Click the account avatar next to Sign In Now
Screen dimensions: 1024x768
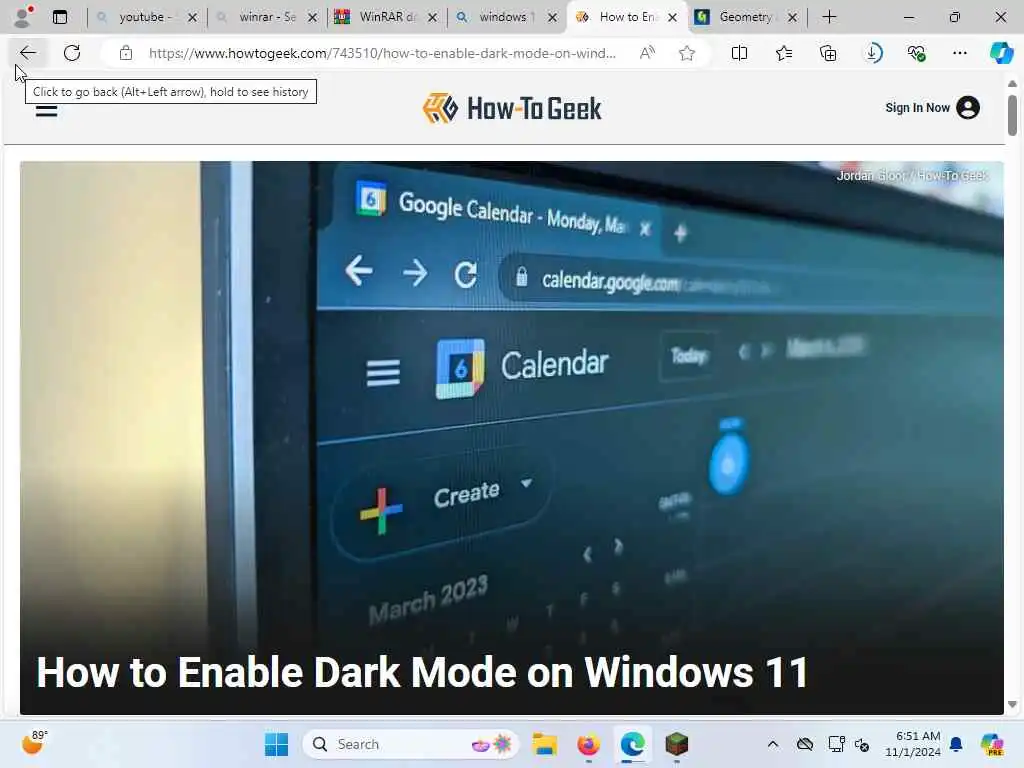click(968, 108)
